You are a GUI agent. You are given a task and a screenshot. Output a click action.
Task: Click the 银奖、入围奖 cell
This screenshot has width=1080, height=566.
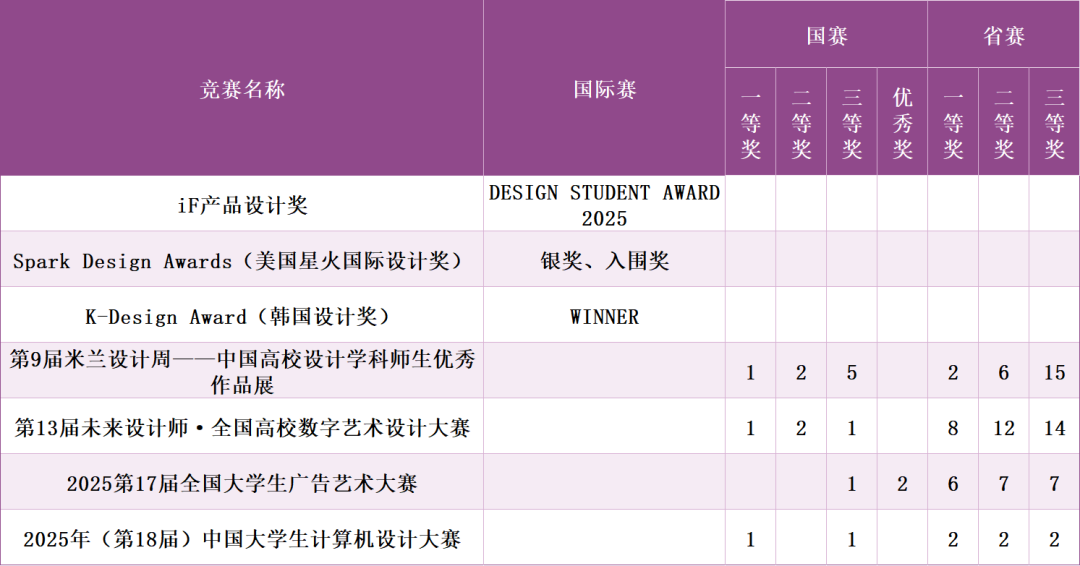[x=604, y=261]
